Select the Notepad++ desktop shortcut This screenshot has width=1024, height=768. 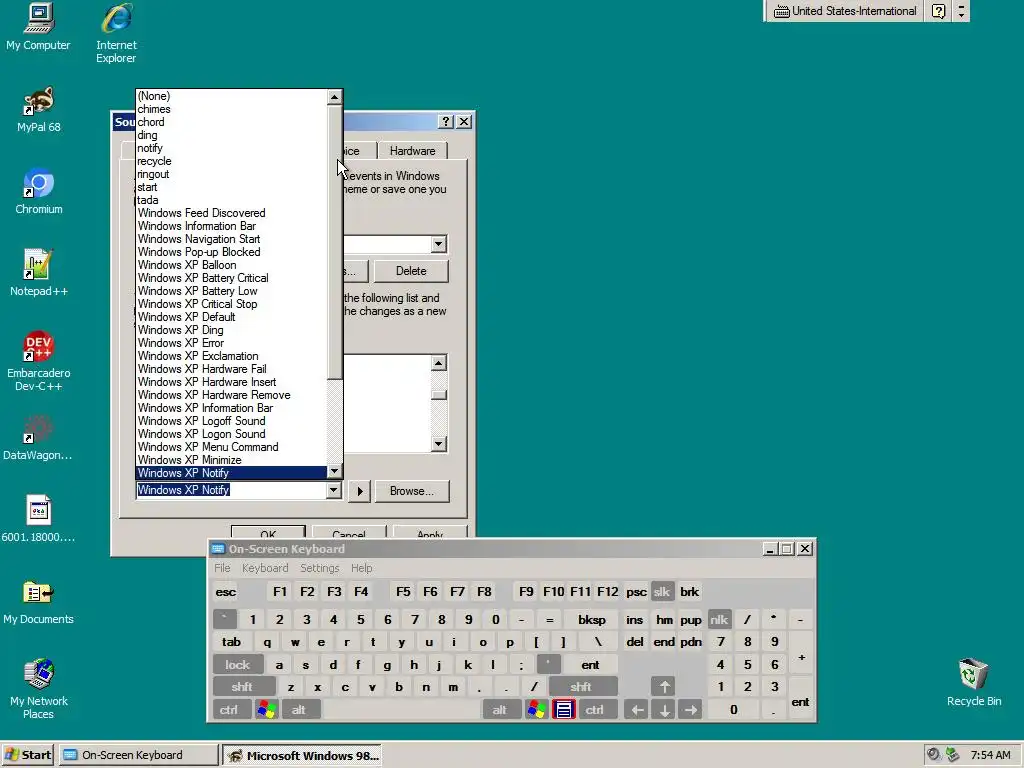point(39,273)
